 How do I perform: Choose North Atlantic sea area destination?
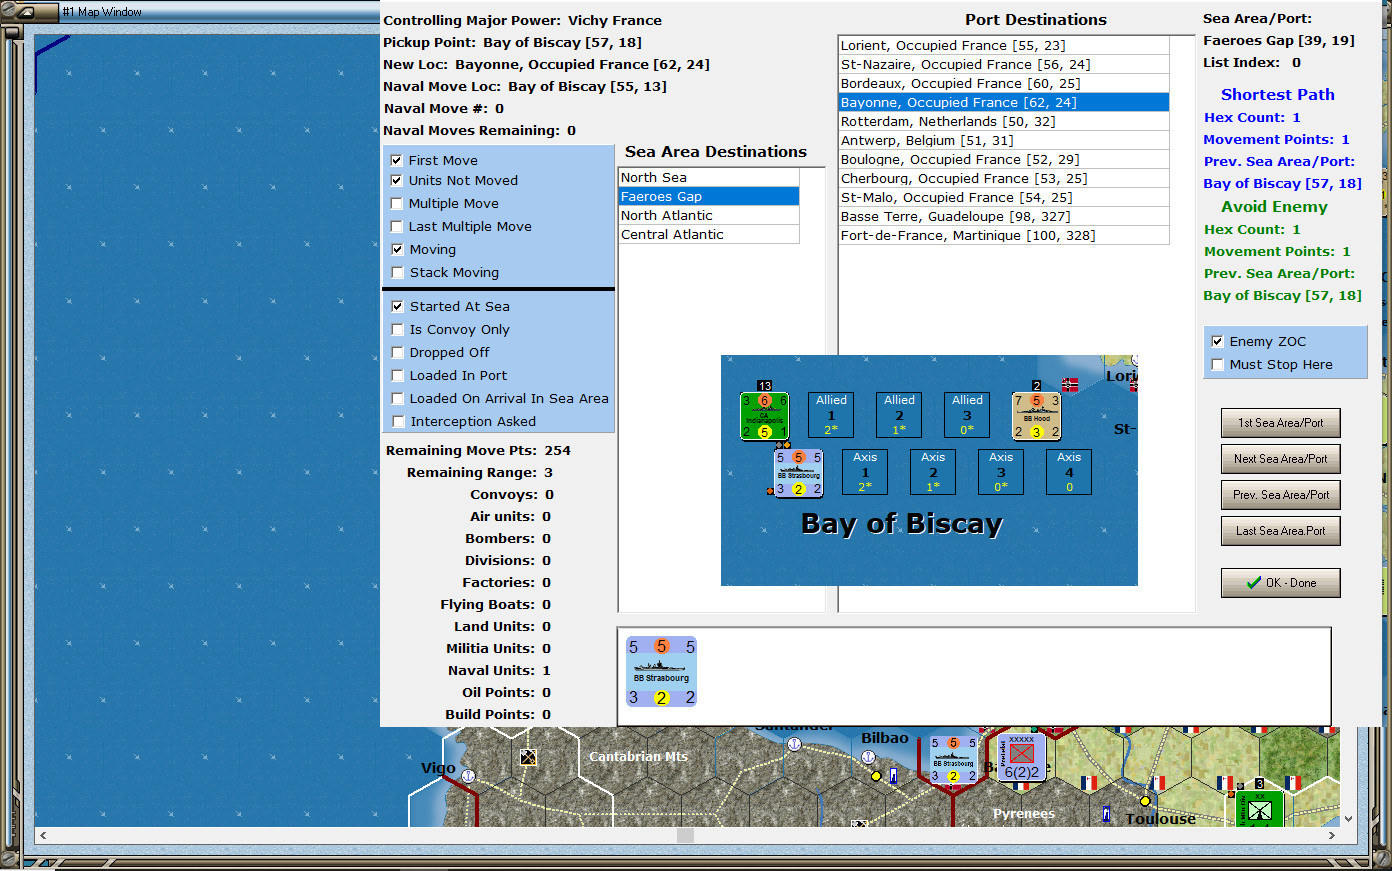pos(667,215)
